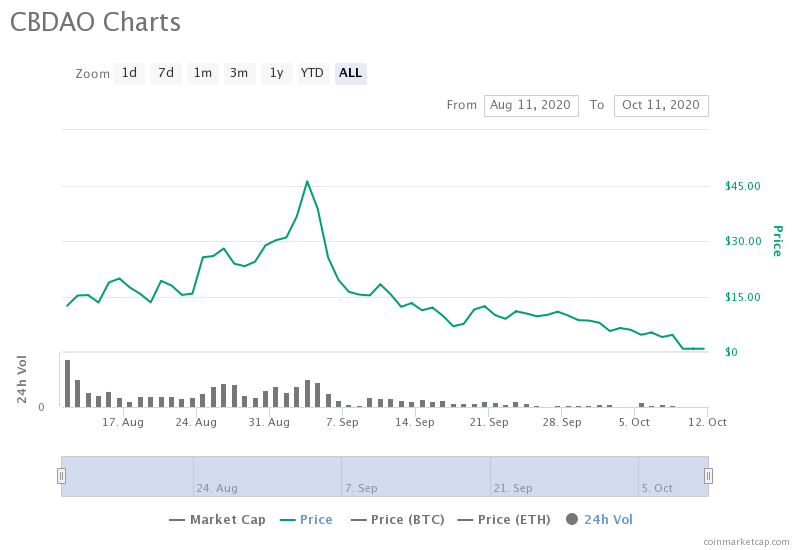Switch chart zoom to 1m

coord(203,73)
